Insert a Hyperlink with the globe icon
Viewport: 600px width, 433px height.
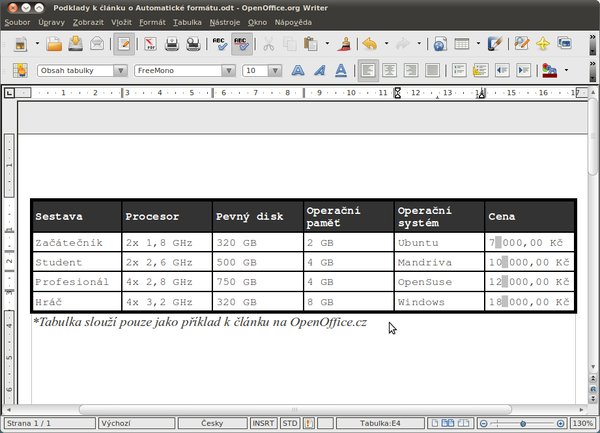point(440,44)
